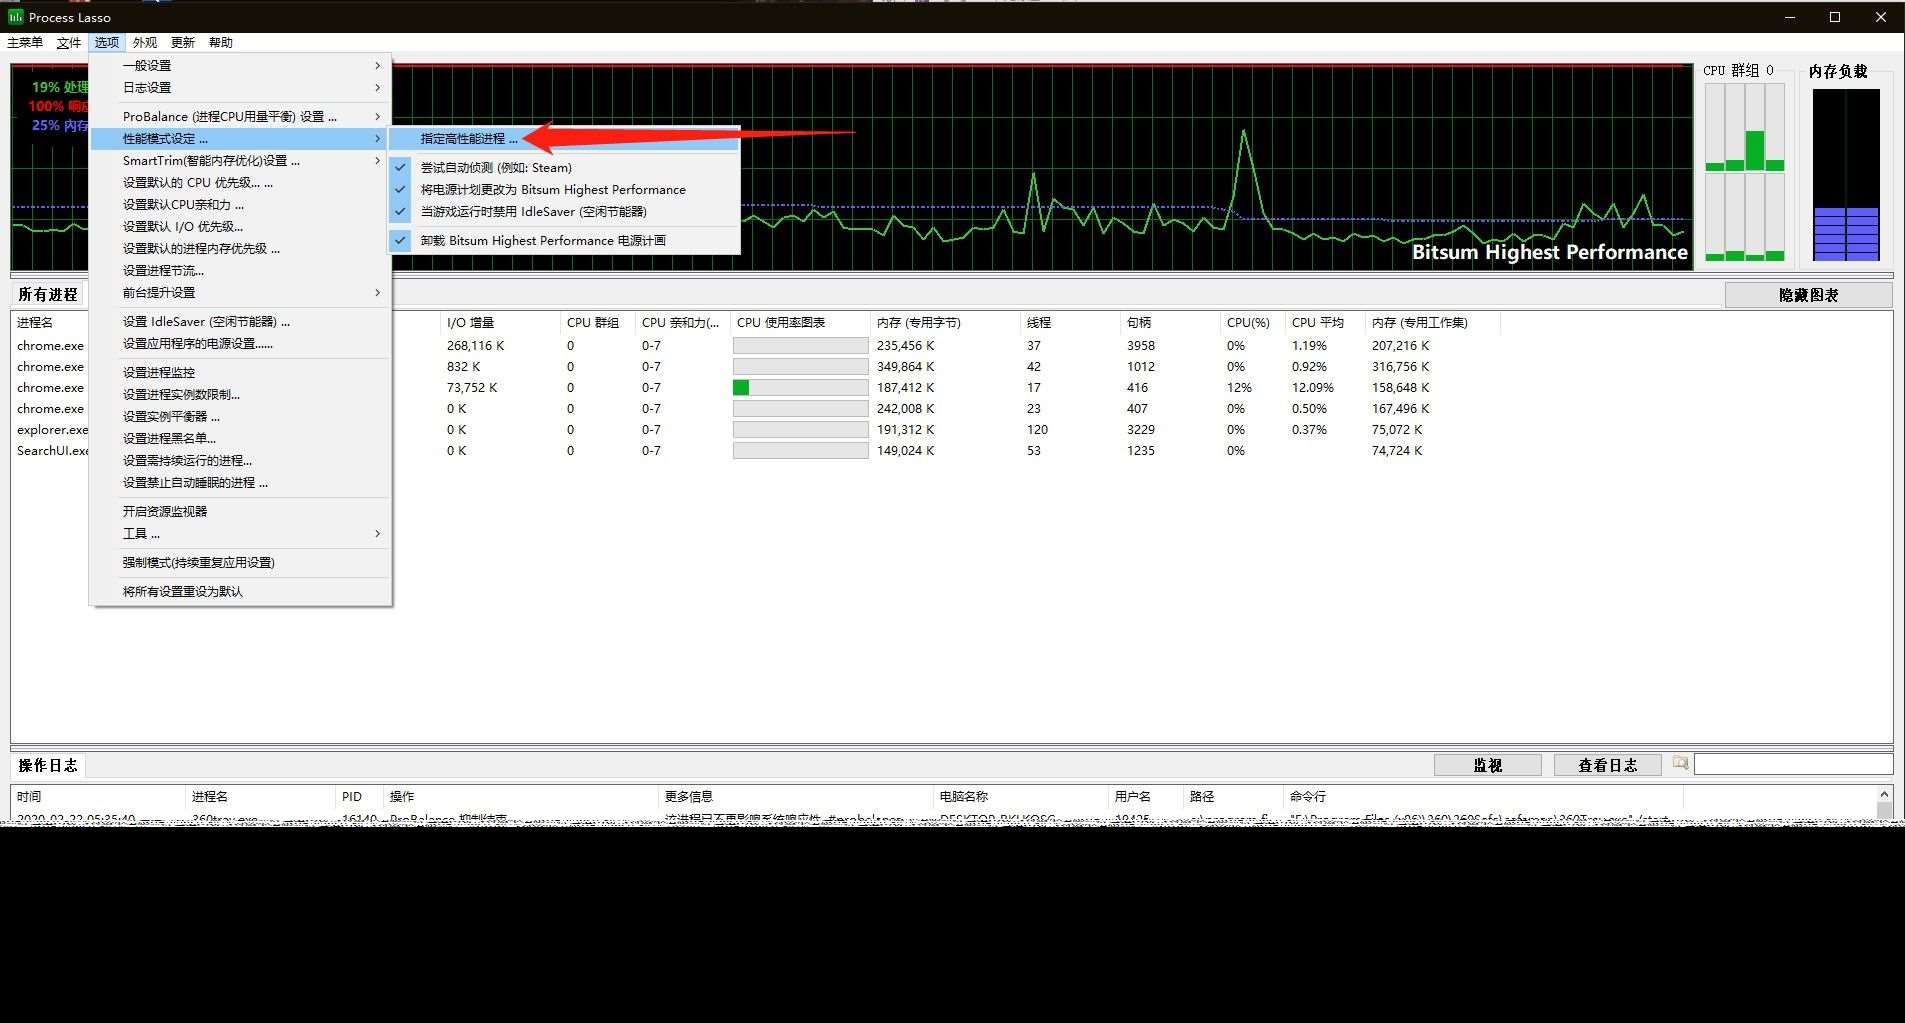Open 设置应用程序的电源设置 entry
This screenshot has height=1023, width=1905.
click(x=240, y=343)
